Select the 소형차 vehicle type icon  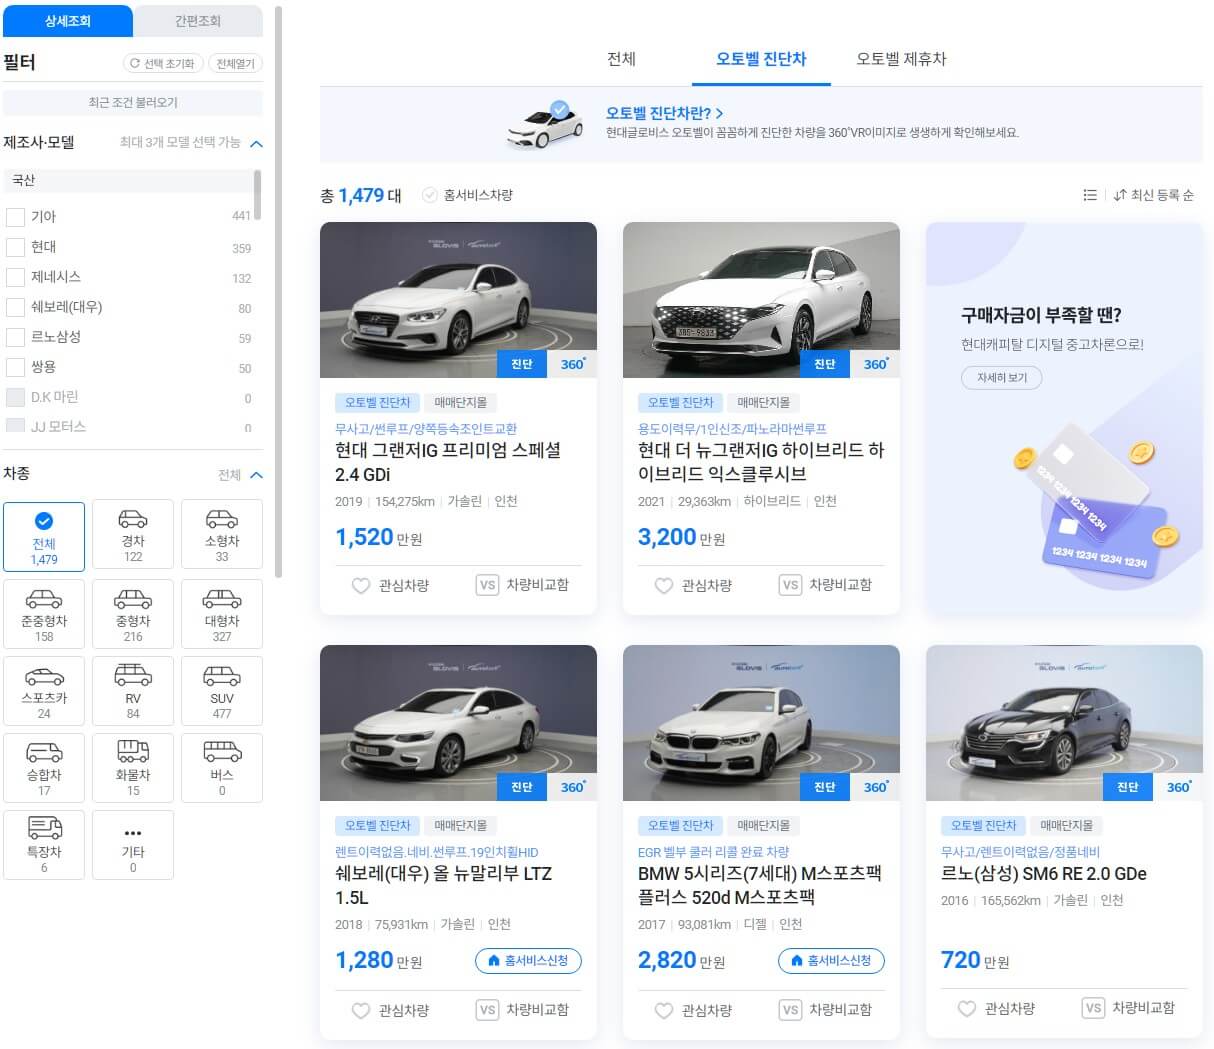click(222, 535)
